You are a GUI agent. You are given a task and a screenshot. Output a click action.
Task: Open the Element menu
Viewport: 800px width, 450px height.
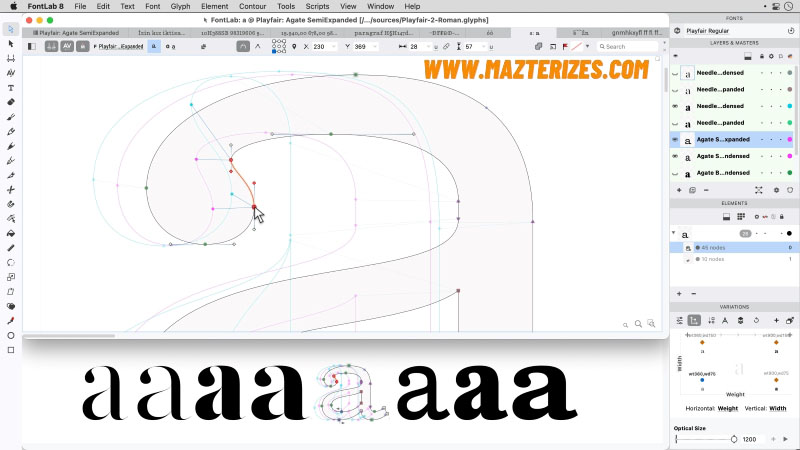(x=214, y=6)
